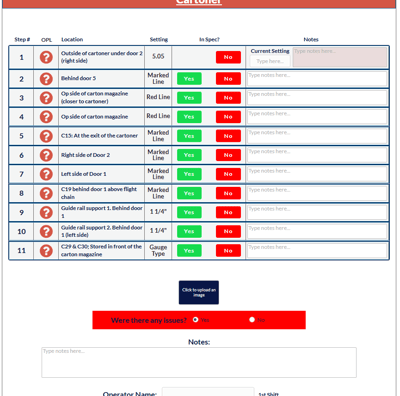The width and height of the screenshot is (400, 396).
Task: Open the OPL help icon for step 10
Action: [x=46, y=231]
